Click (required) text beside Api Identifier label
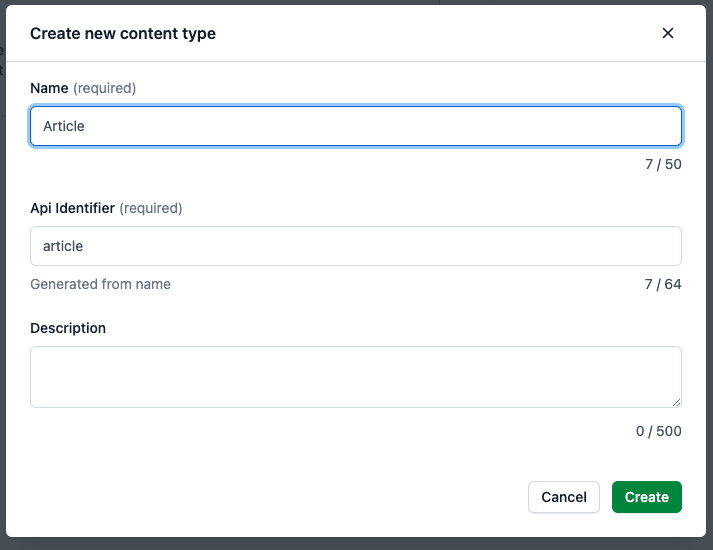Viewport: 713px width, 550px height. point(151,208)
